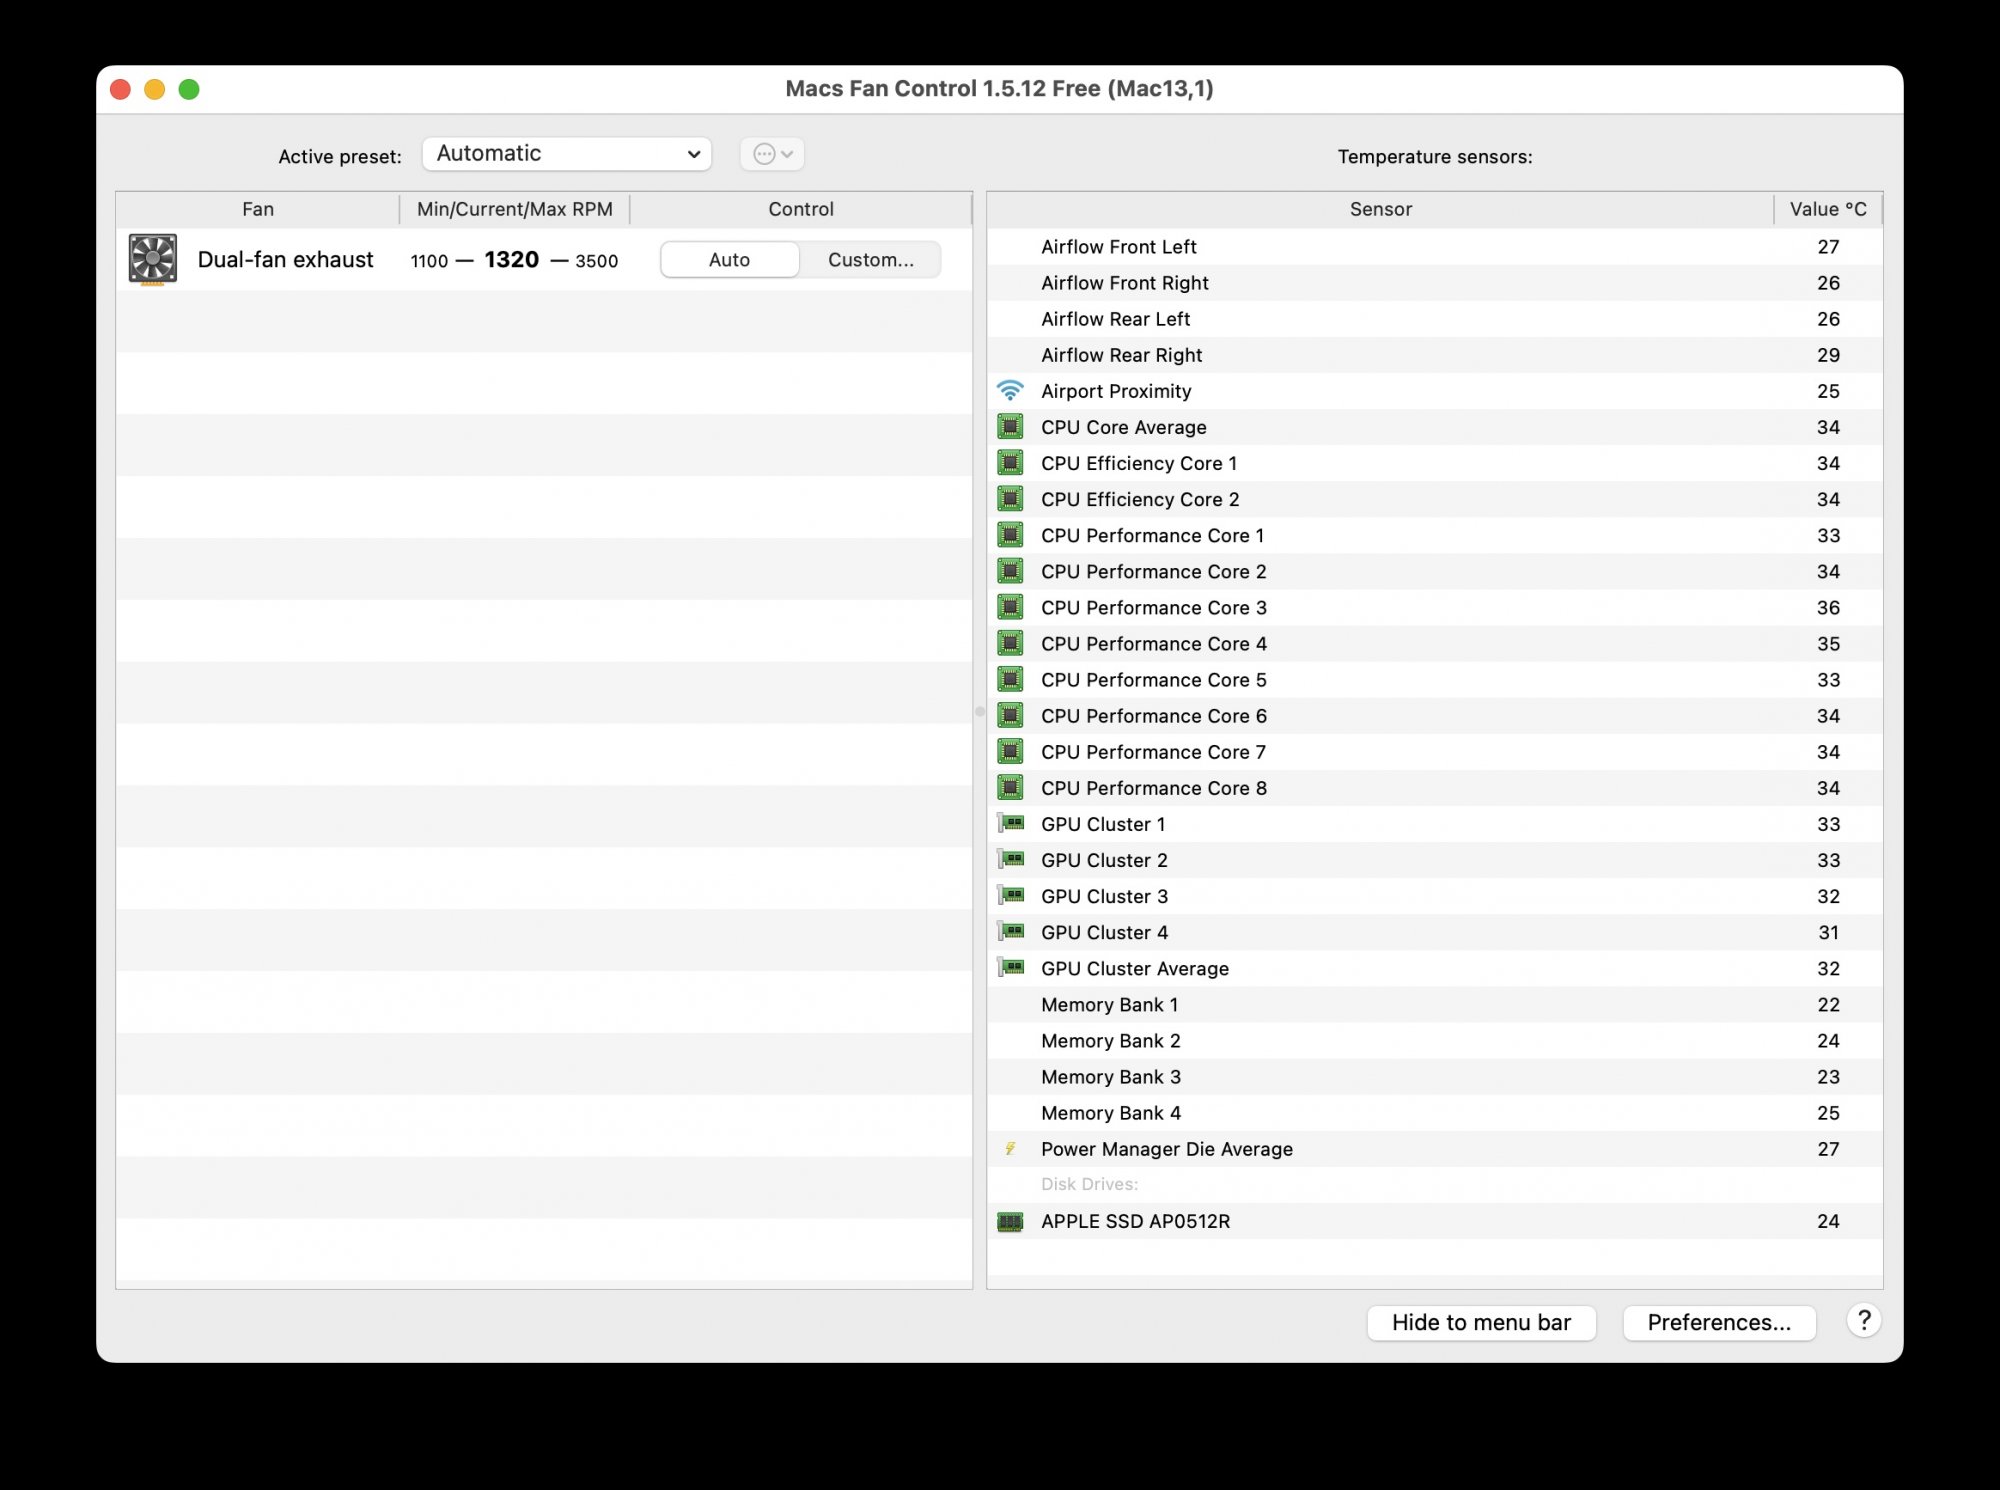
Task: Click the Min/Current/Max RPM column header
Action: click(514, 209)
